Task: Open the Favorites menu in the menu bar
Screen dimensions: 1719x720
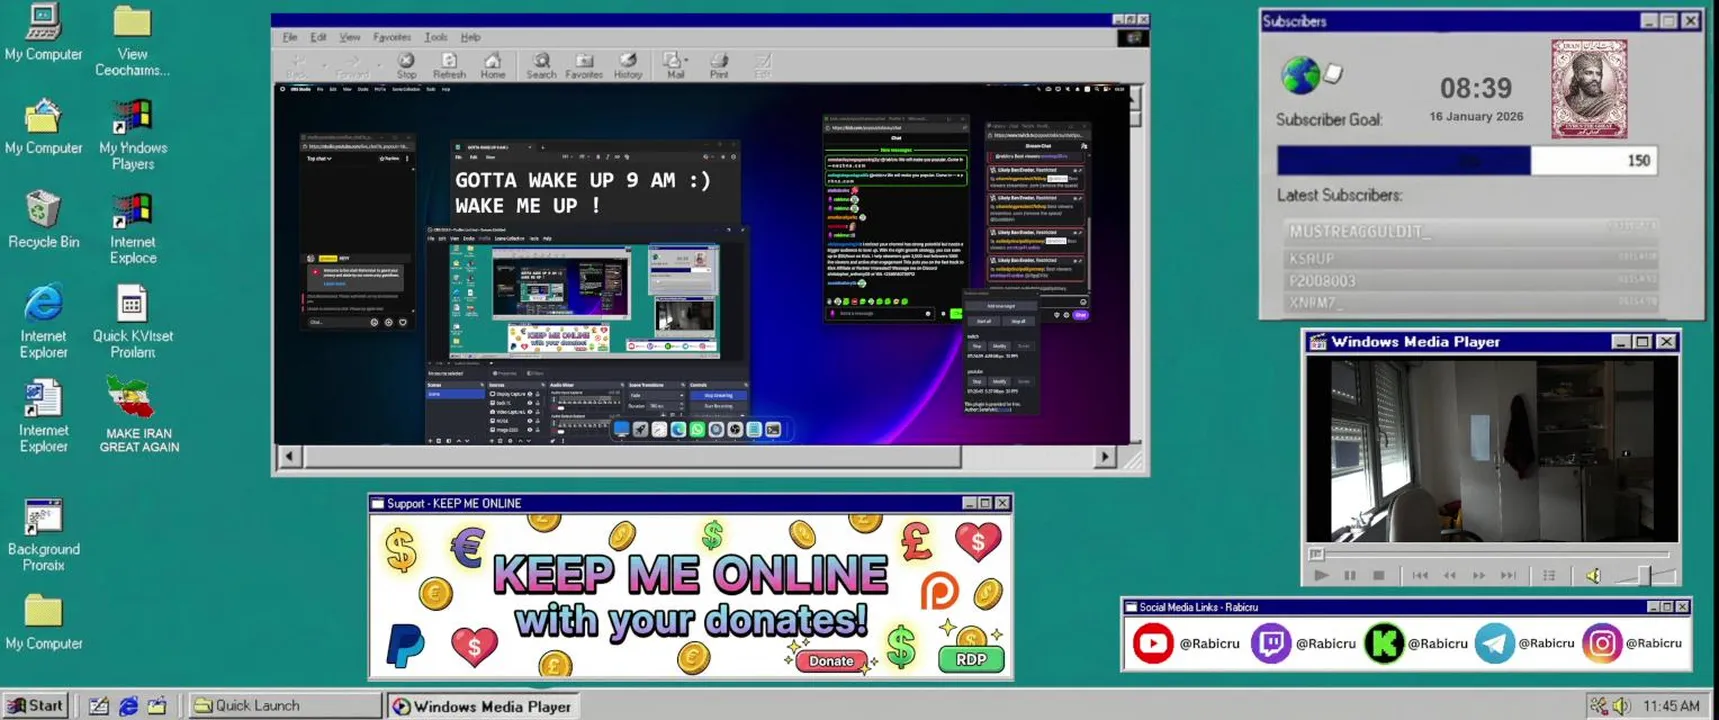Action: [392, 37]
